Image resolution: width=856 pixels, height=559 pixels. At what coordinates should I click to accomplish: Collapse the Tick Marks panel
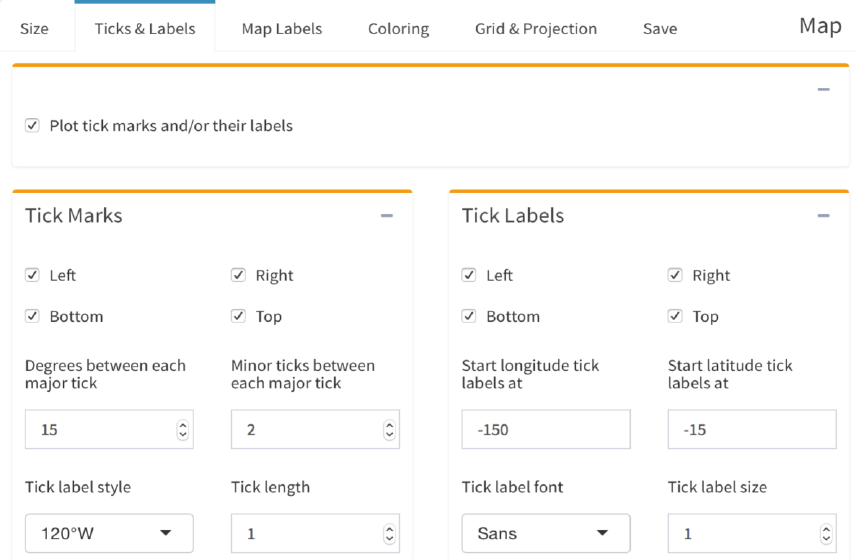point(387,216)
